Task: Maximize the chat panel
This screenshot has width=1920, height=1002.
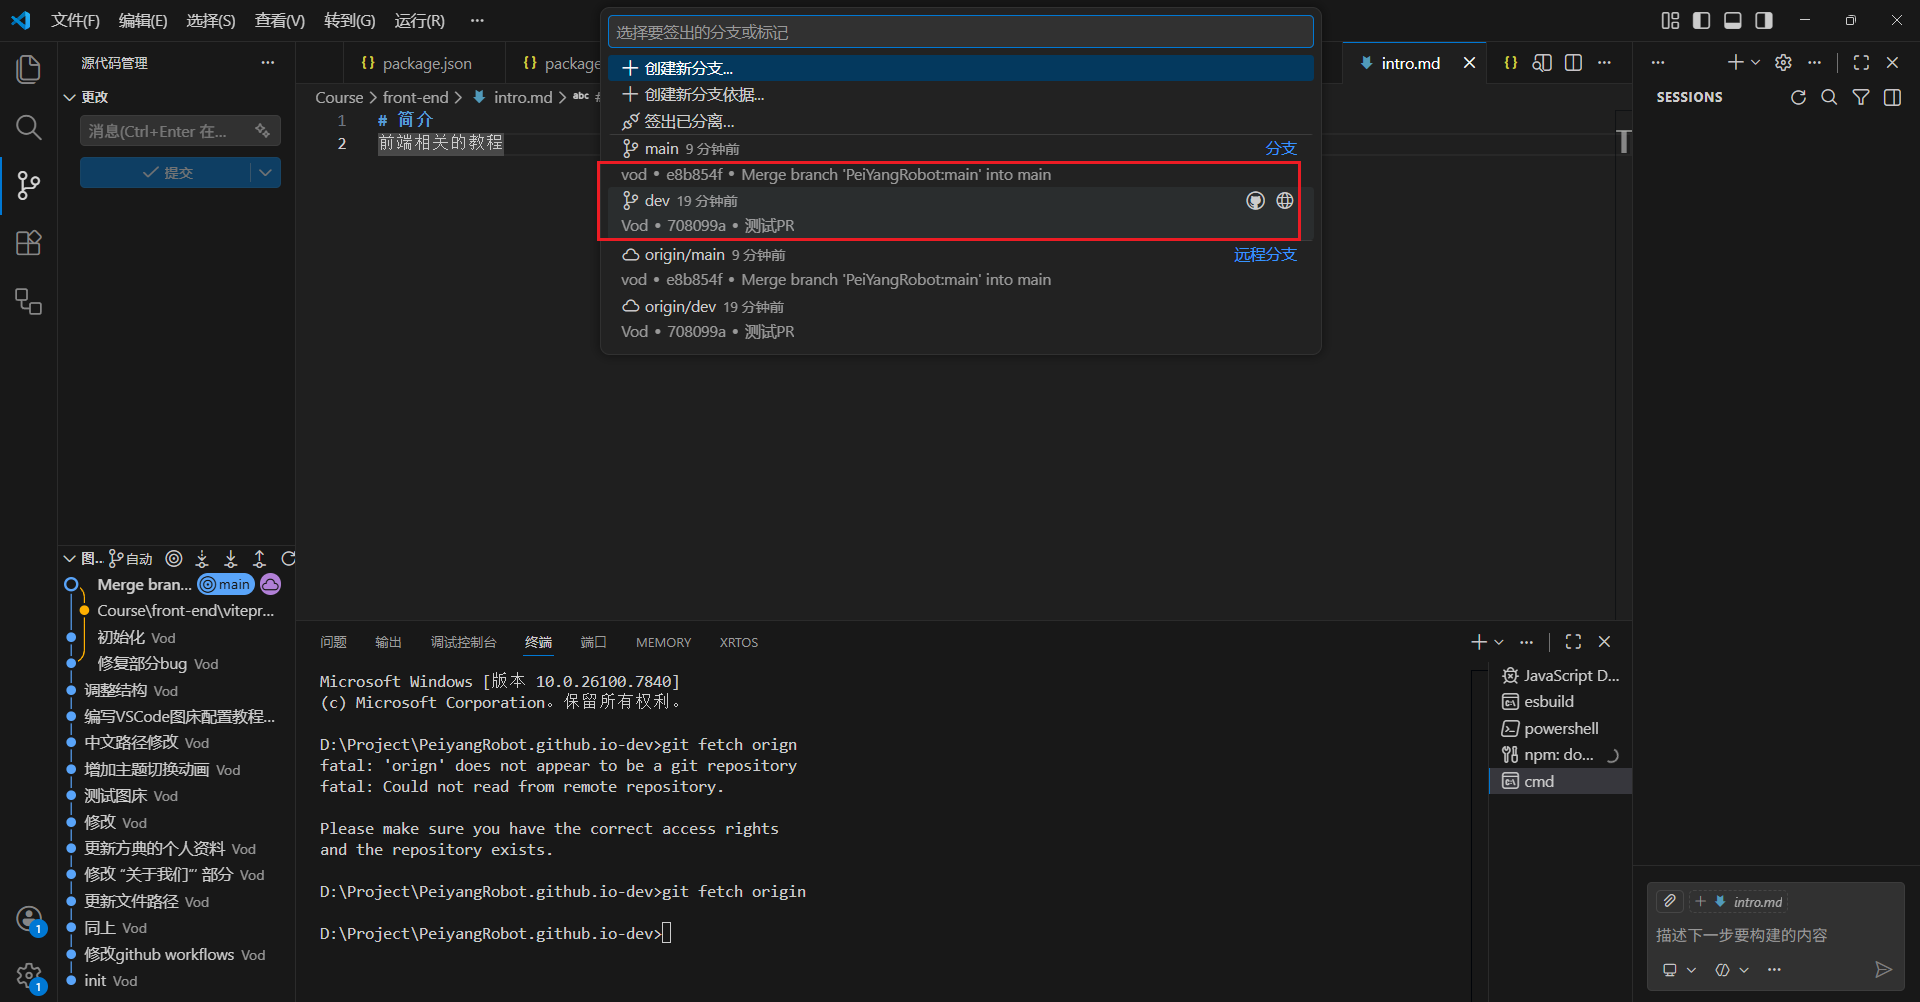Action: coord(1861,62)
